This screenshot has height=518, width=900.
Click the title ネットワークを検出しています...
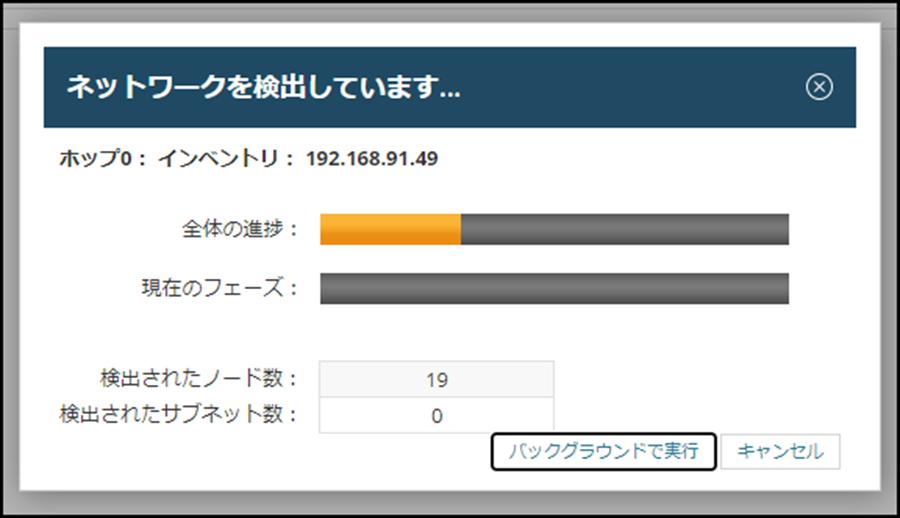click(x=263, y=87)
